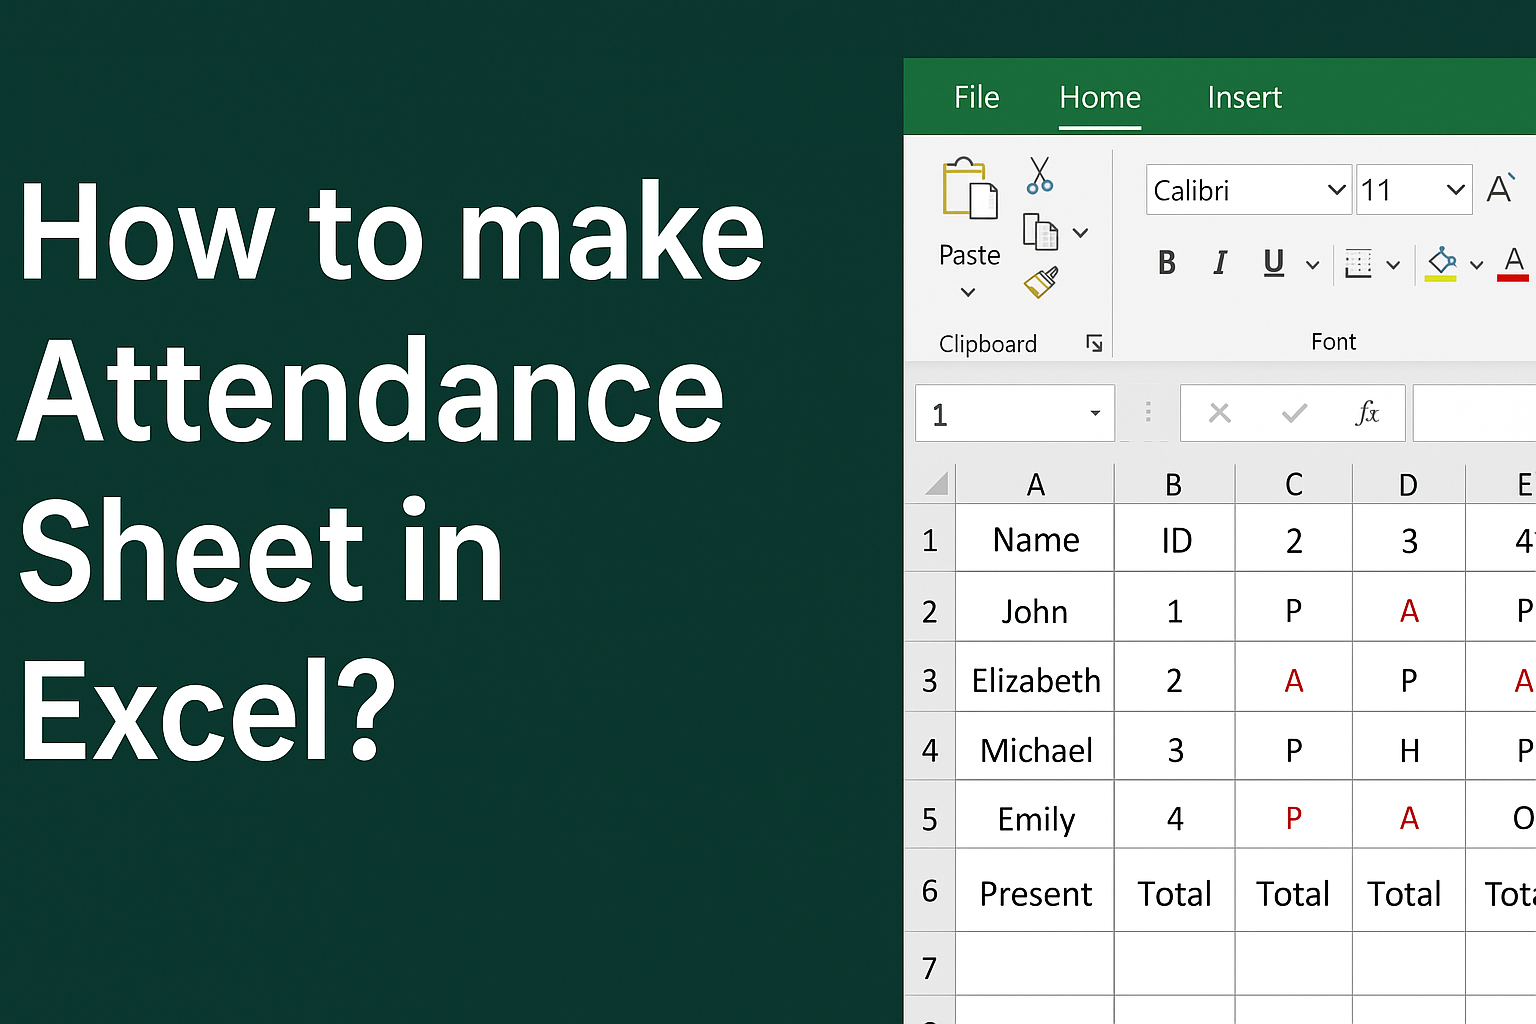Click the Grow Font icon
The height and width of the screenshot is (1024, 1536).
click(x=1500, y=186)
